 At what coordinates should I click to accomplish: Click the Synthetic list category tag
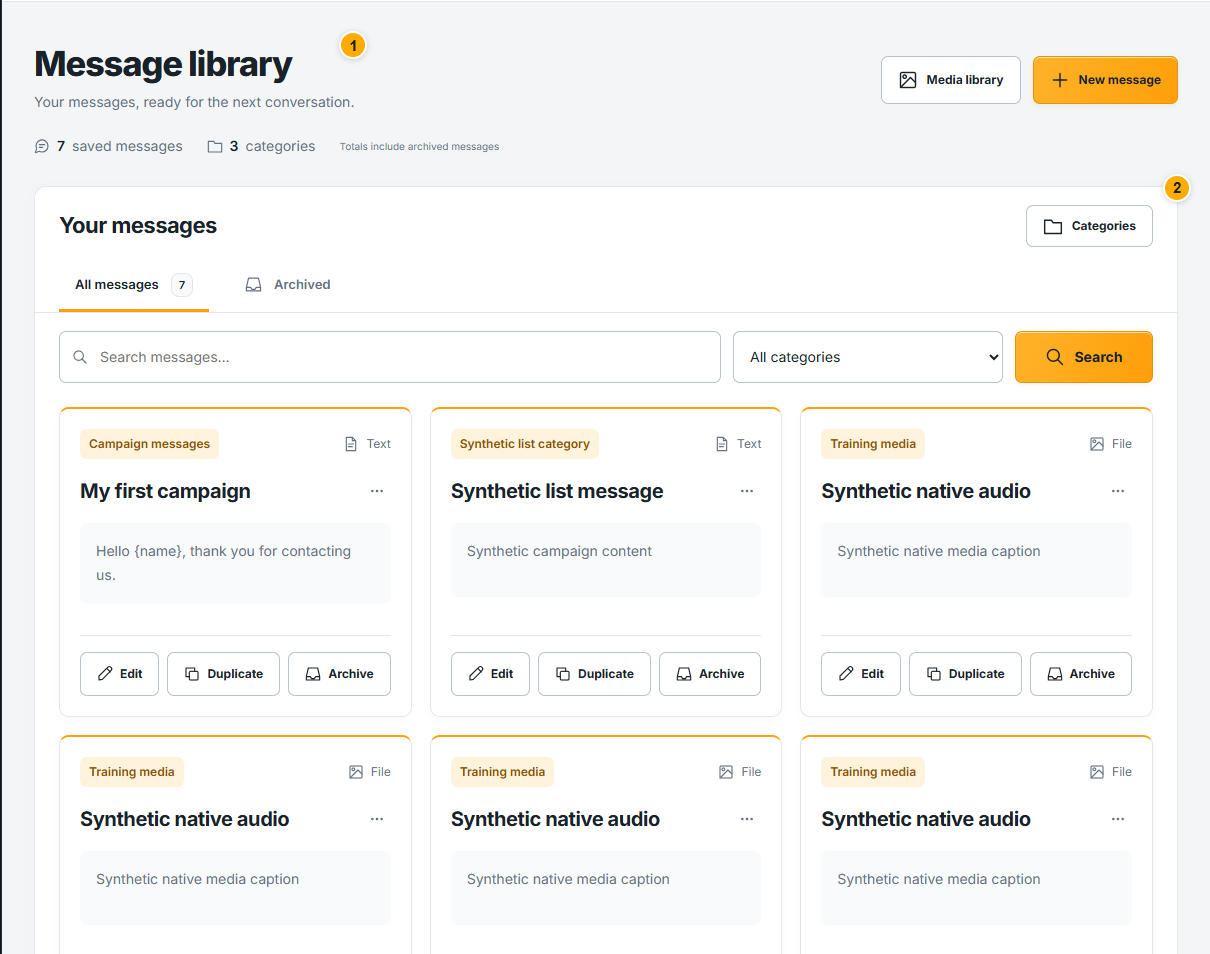(525, 444)
